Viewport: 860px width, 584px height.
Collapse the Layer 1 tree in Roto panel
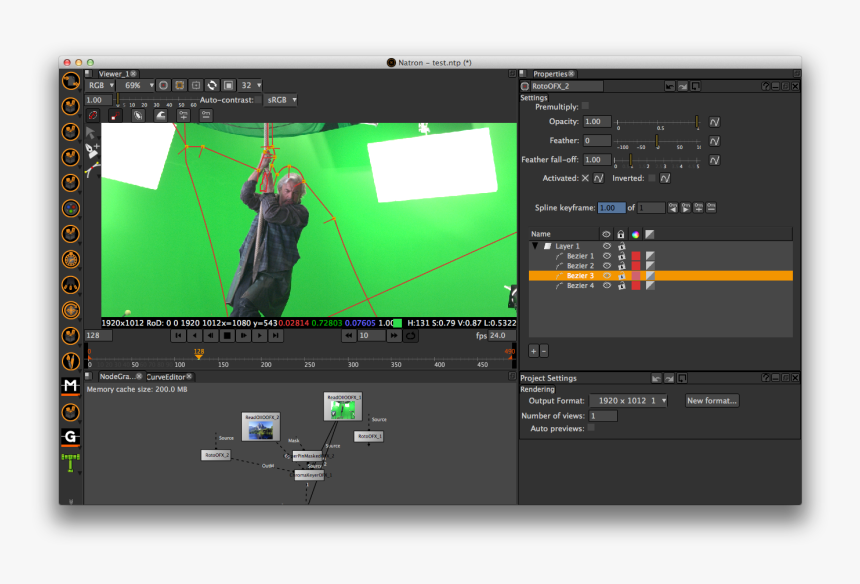point(535,244)
